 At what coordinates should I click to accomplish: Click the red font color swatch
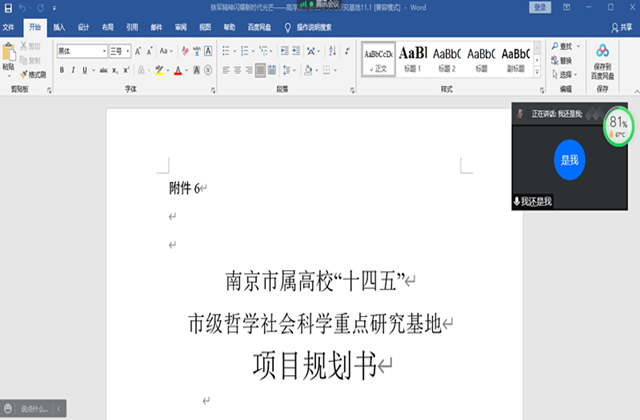pyautogui.click(x=178, y=71)
